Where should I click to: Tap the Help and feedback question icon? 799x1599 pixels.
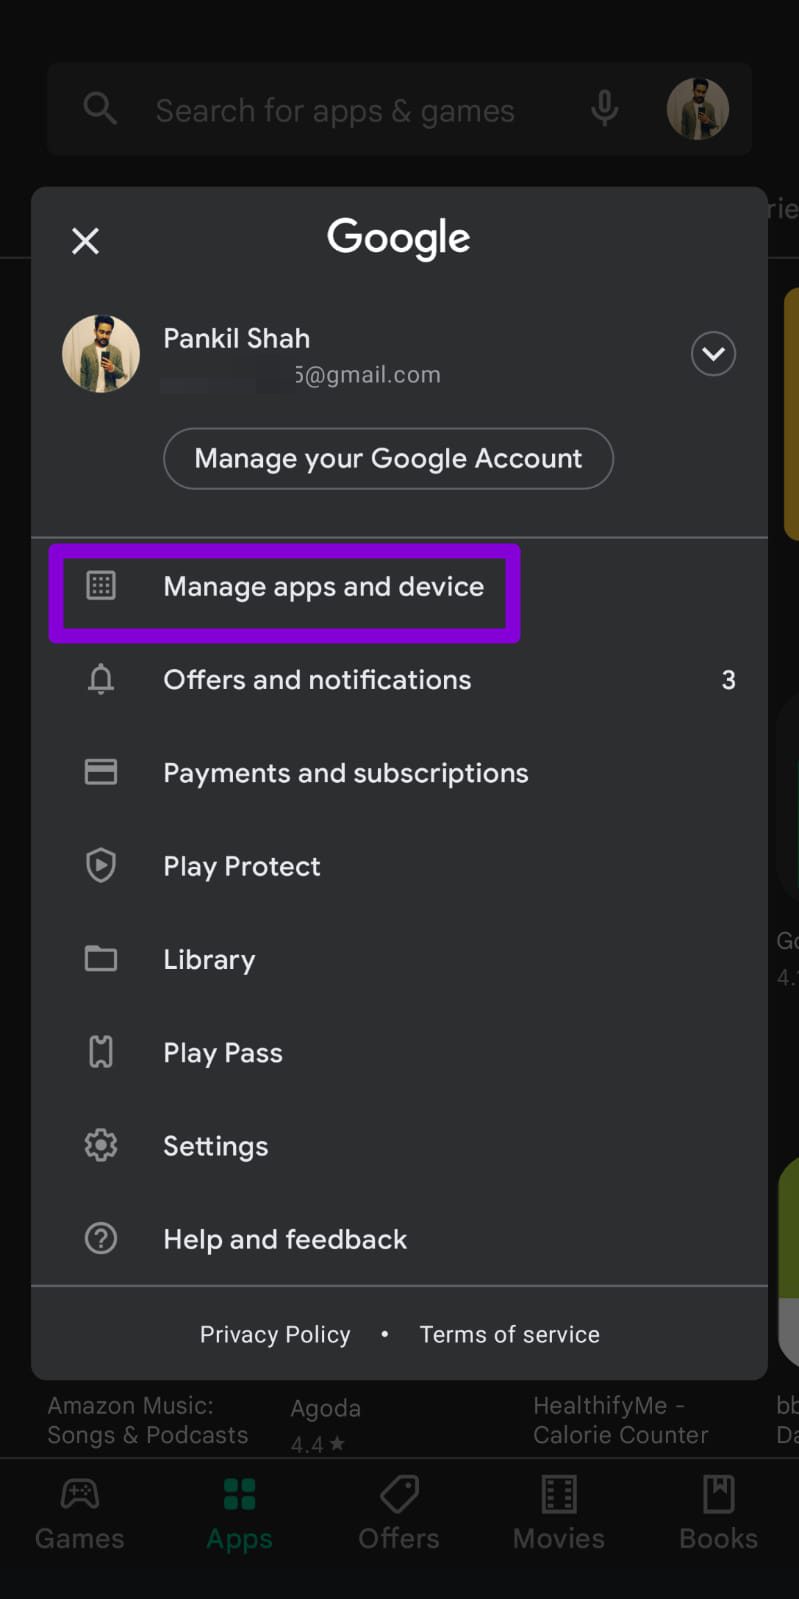tap(101, 1239)
